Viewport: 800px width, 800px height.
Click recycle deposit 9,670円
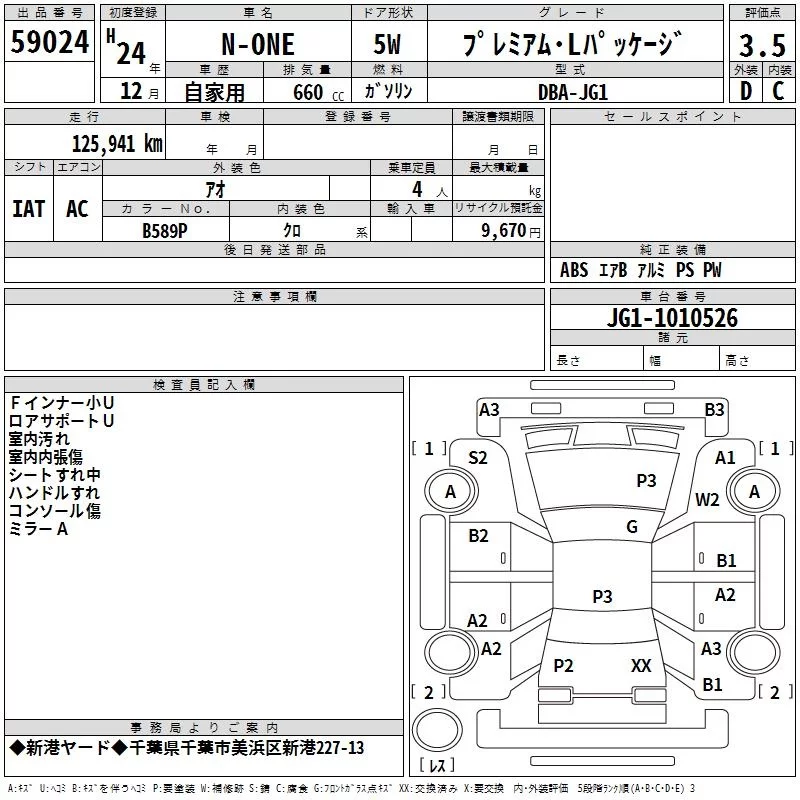click(x=511, y=231)
